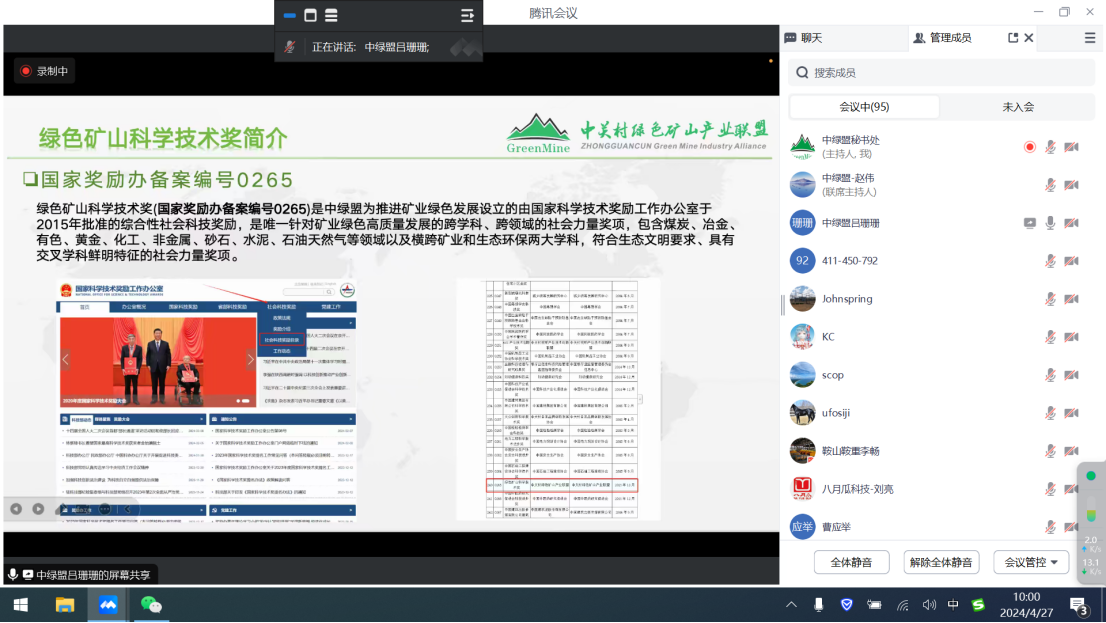Click muted microphone icon for 曹应举
The height and width of the screenshot is (623, 1106).
tap(1050, 527)
